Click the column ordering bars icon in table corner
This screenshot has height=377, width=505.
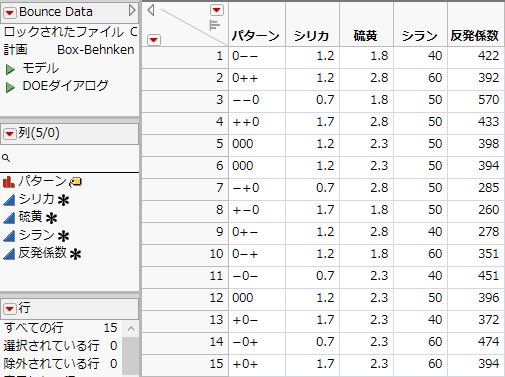pyautogui.click(x=215, y=25)
